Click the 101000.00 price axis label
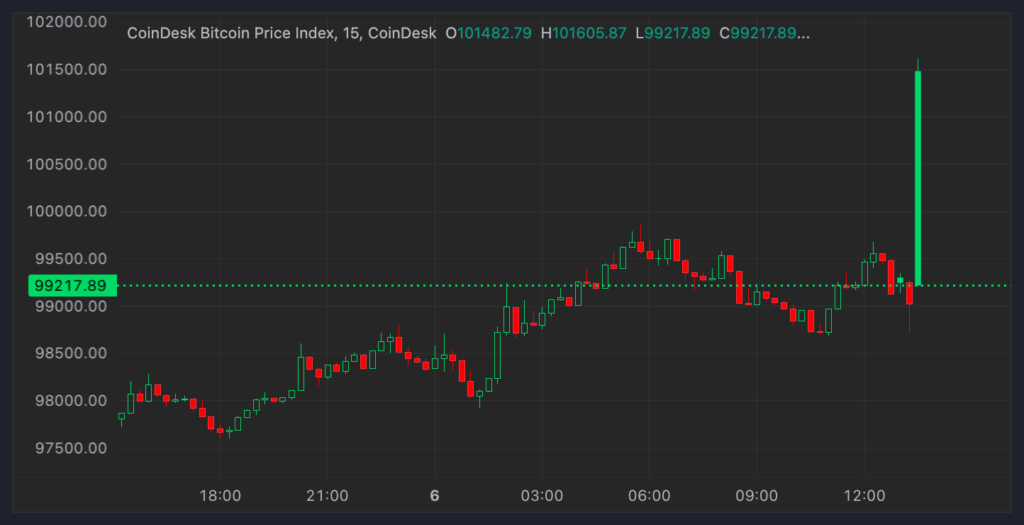Viewport: 1024px width, 525px height. click(70, 117)
